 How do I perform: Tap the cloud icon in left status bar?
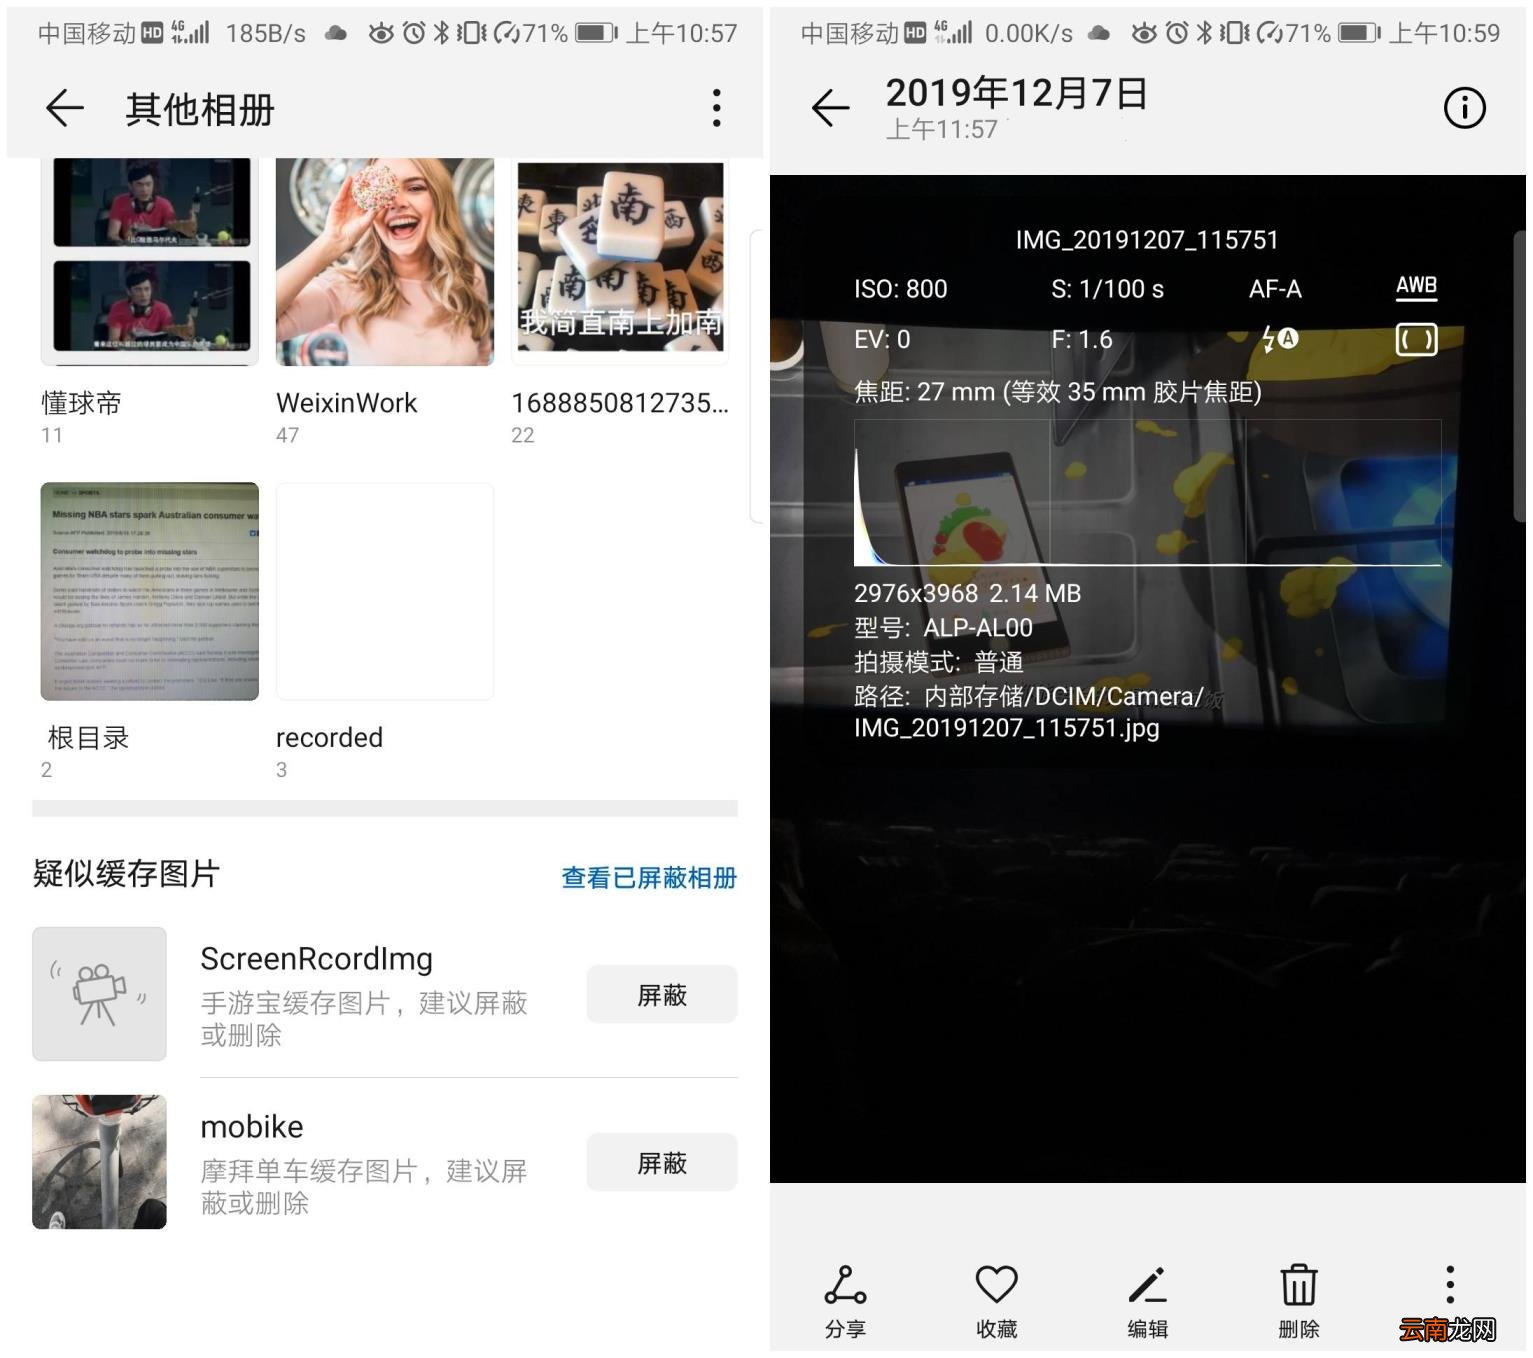(337, 33)
